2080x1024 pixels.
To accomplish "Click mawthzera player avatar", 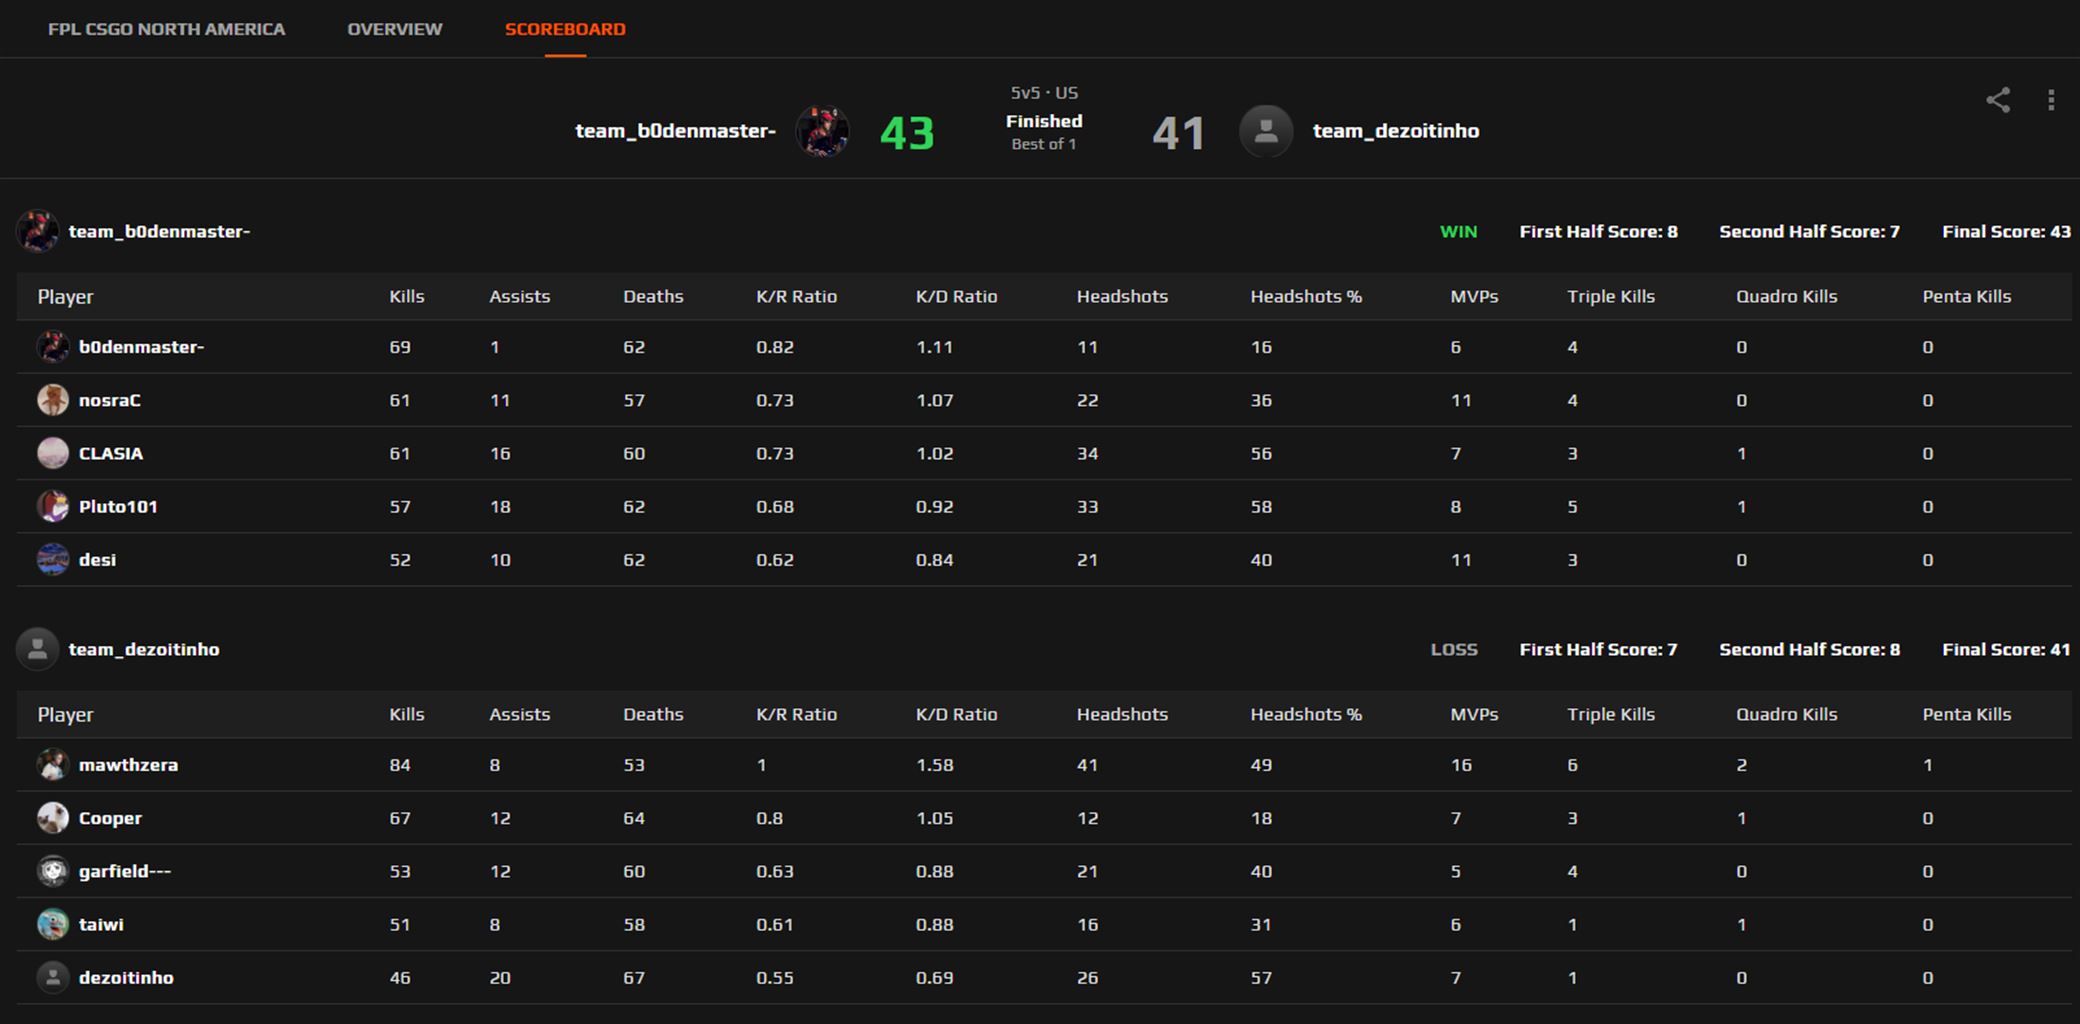I will [x=53, y=765].
